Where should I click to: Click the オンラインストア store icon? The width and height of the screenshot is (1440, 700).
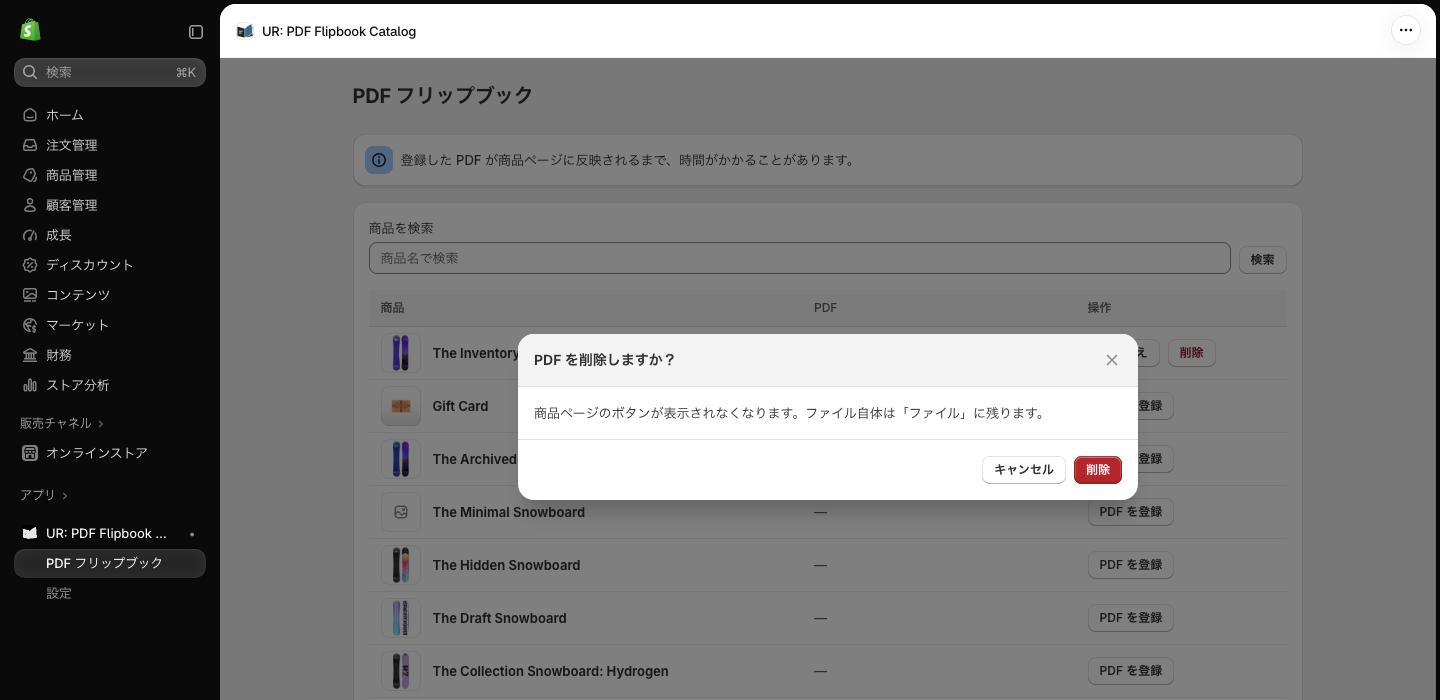click(30, 453)
